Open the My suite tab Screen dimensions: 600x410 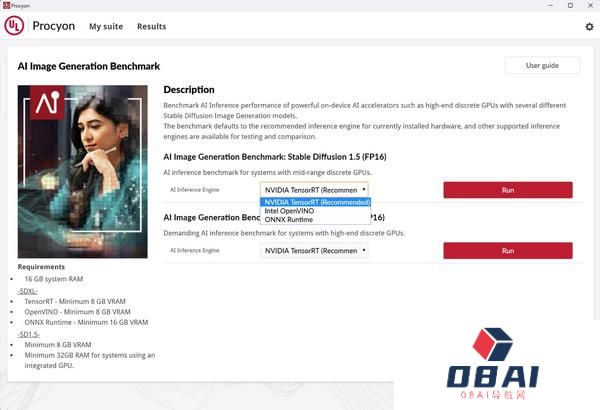(105, 27)
